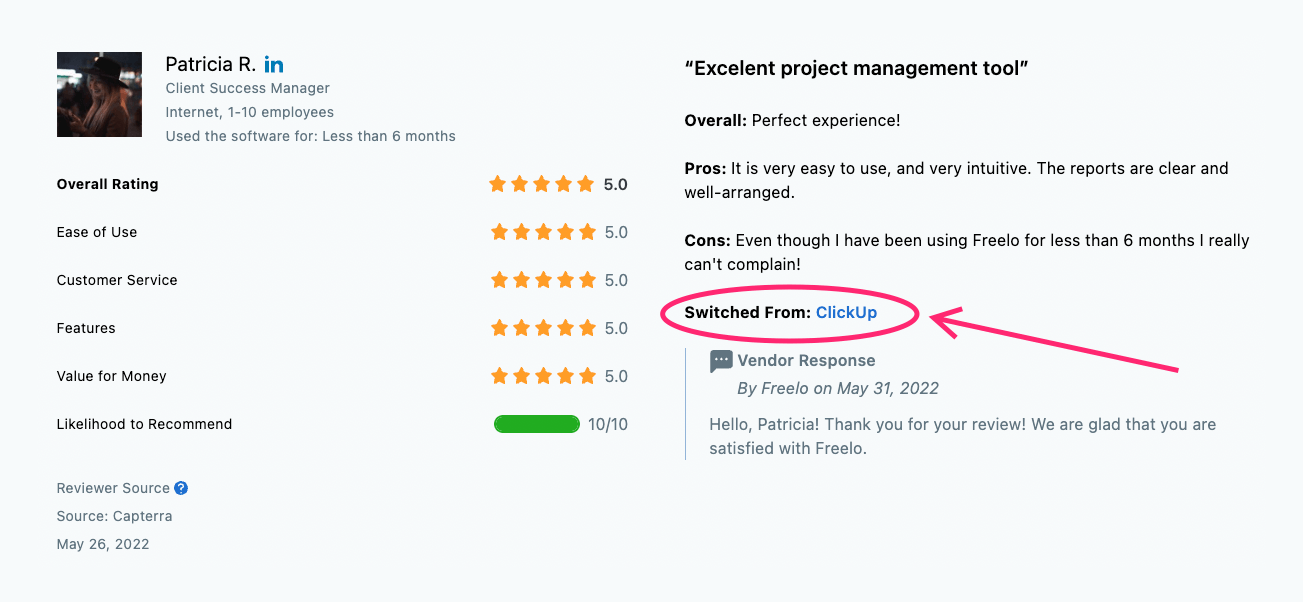Click the 10/10 recommendation score
Screen dimensions: 1303x602
(x=608, y=424)
